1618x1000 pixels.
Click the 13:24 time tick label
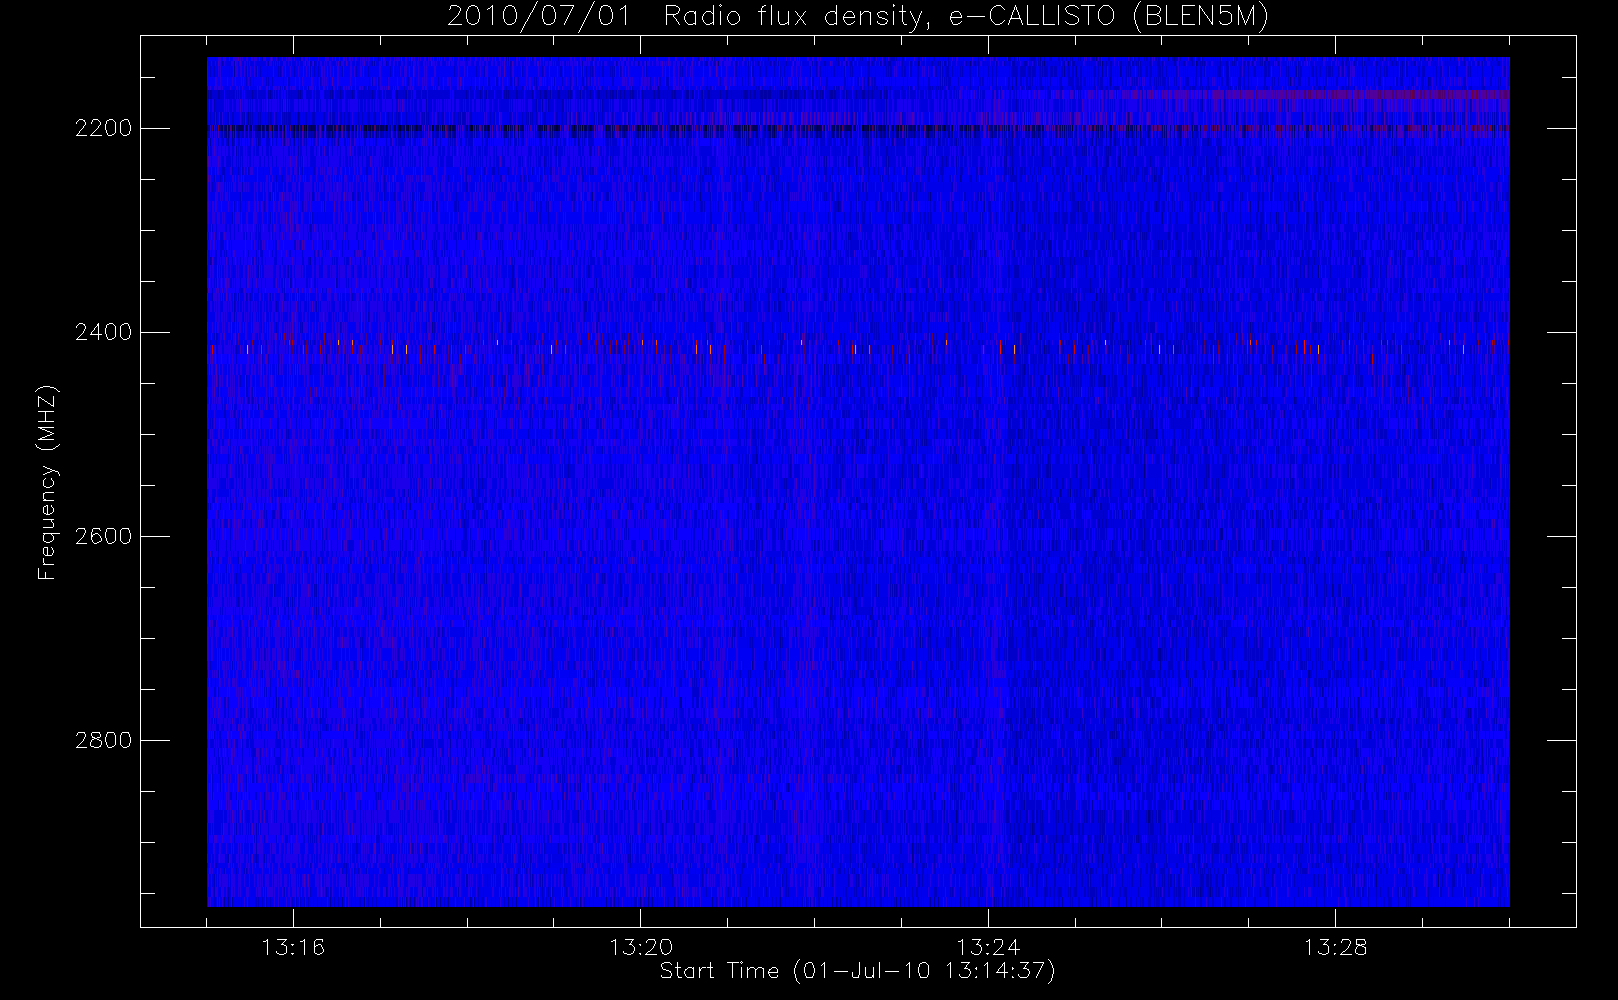(988, 947)
